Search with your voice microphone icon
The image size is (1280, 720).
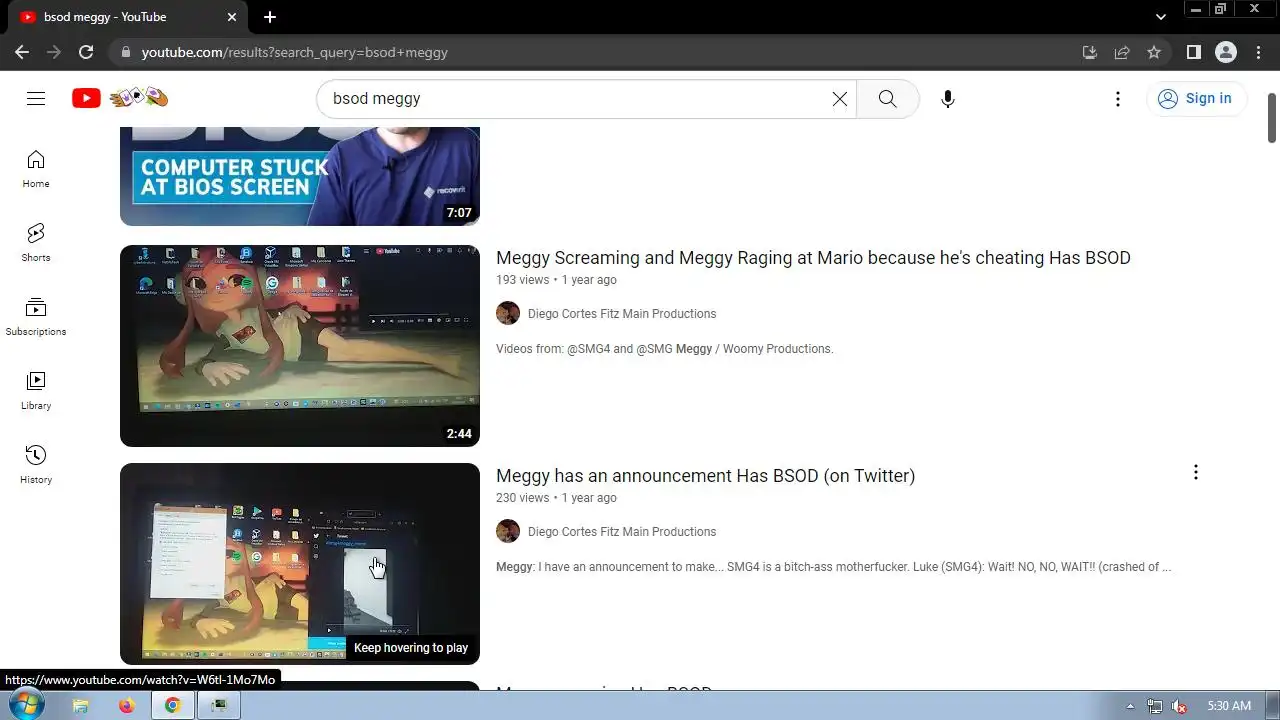coord(948,99)
